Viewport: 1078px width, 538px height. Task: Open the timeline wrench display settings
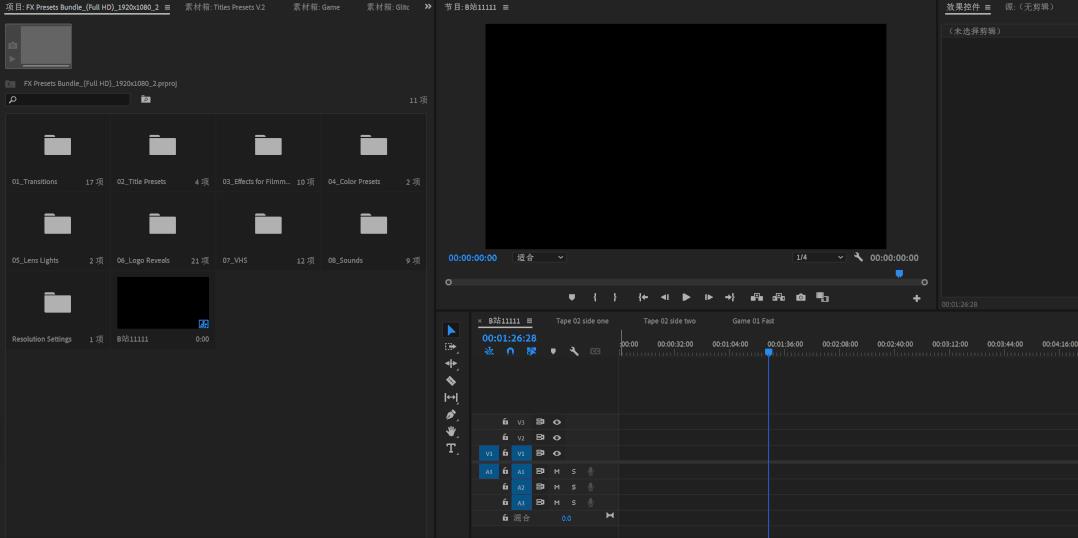click(x=574, y=351)
